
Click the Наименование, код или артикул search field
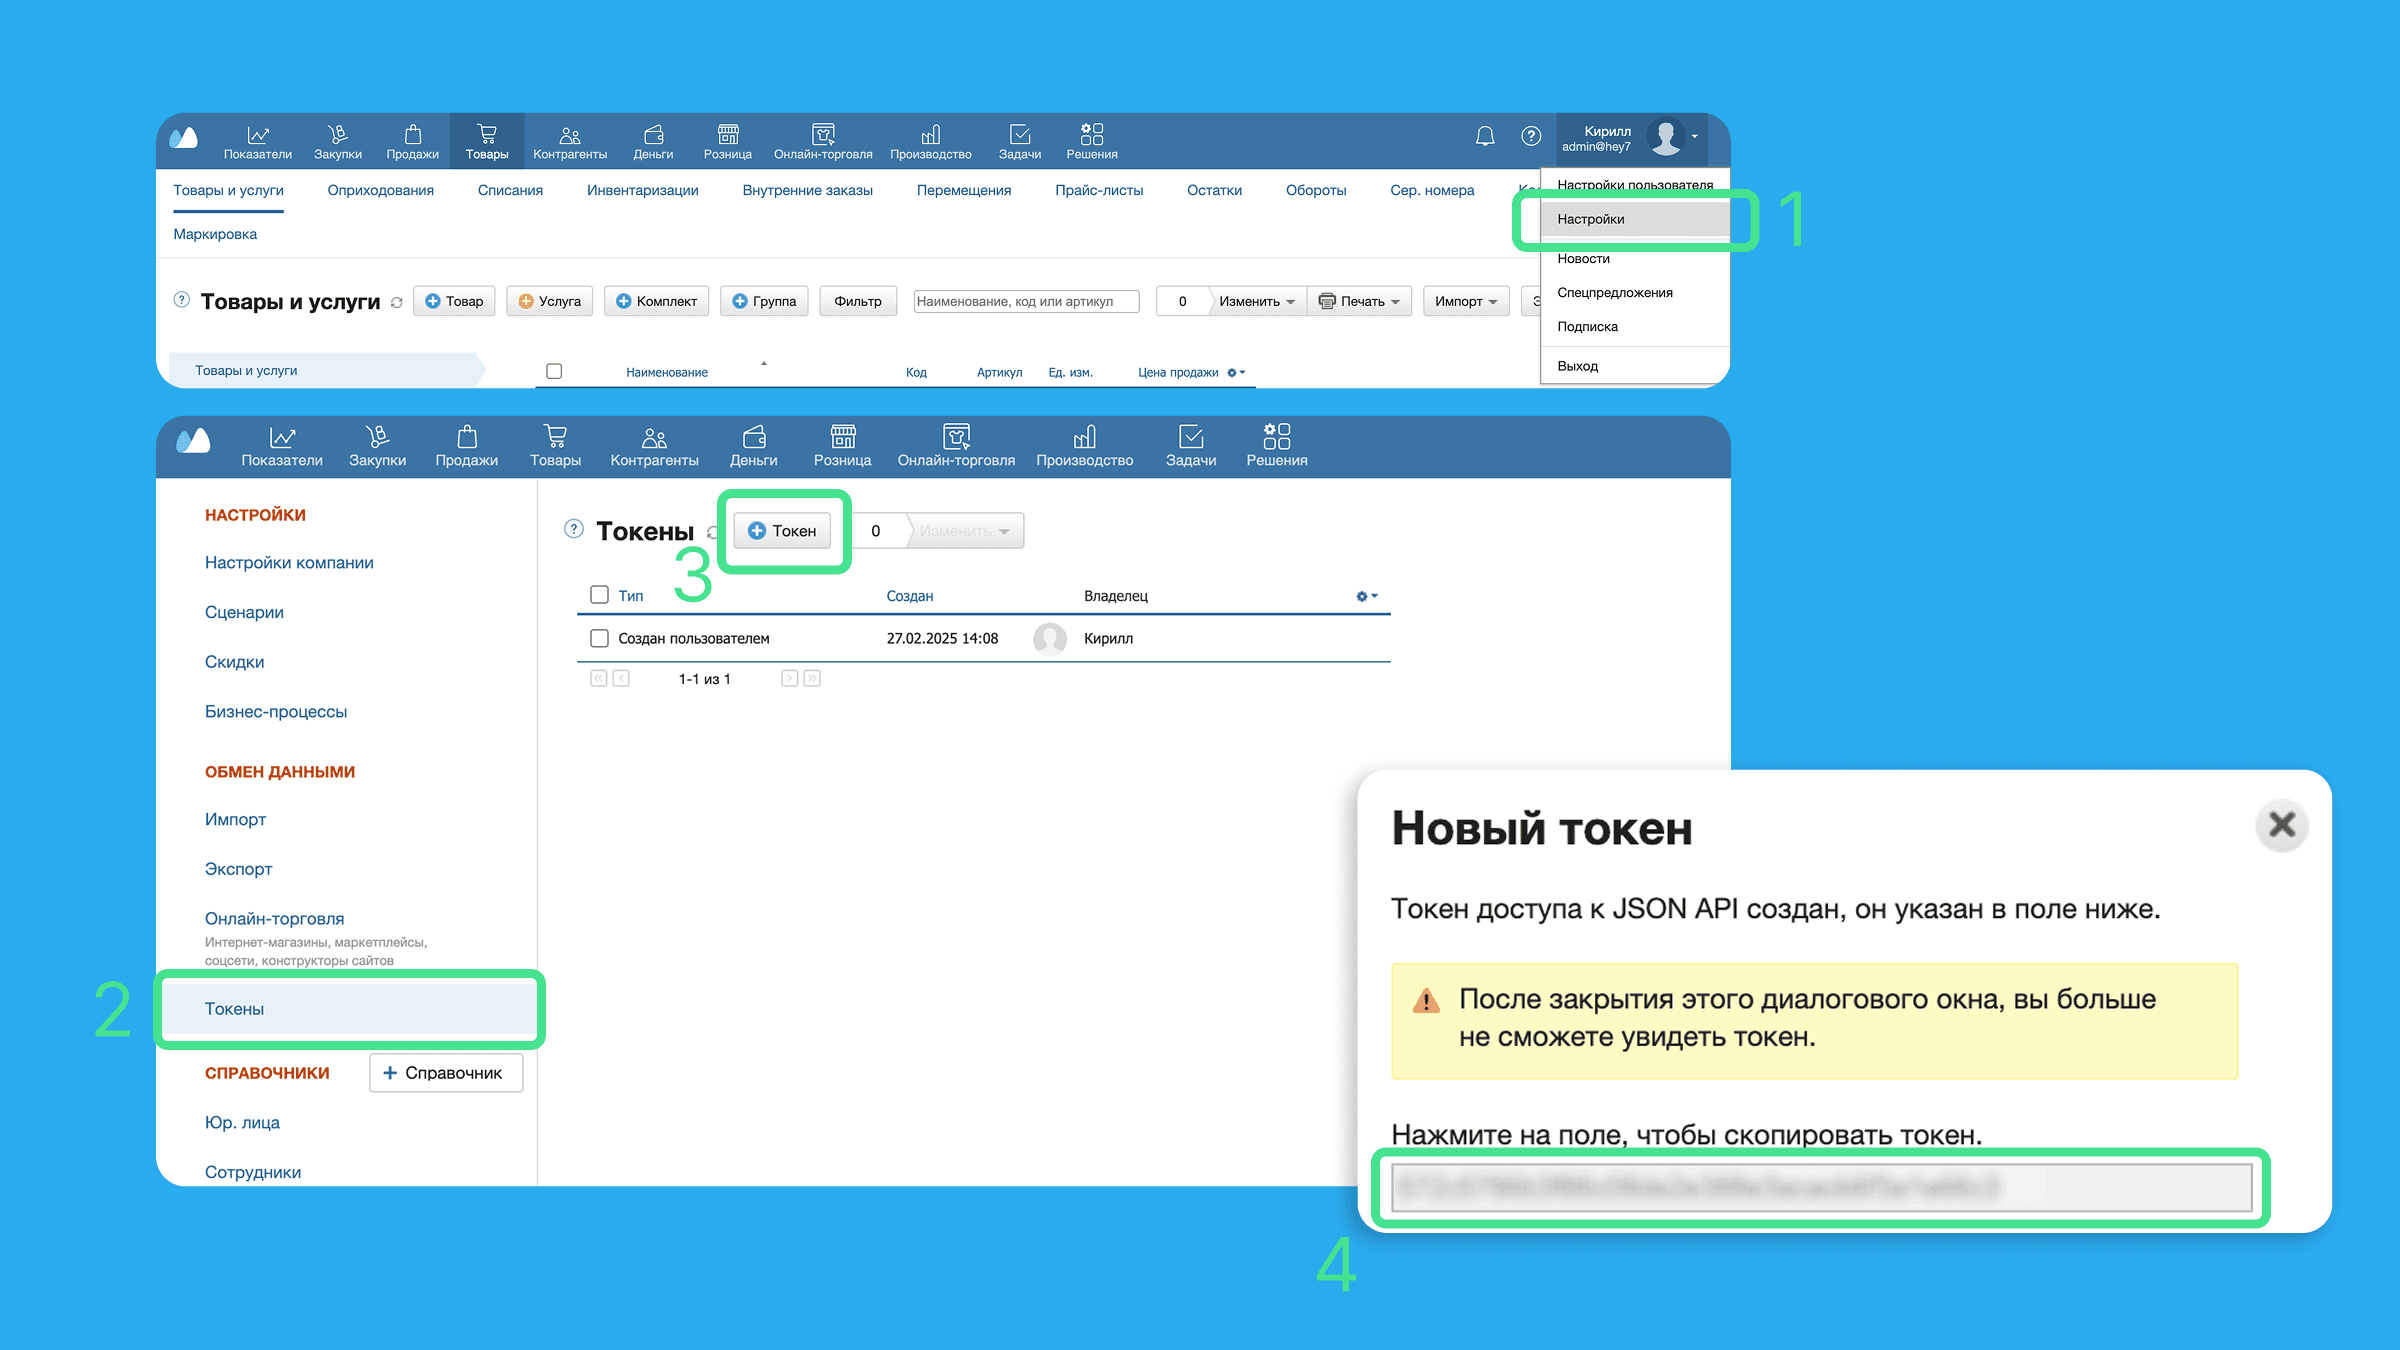click(1026, 301)
